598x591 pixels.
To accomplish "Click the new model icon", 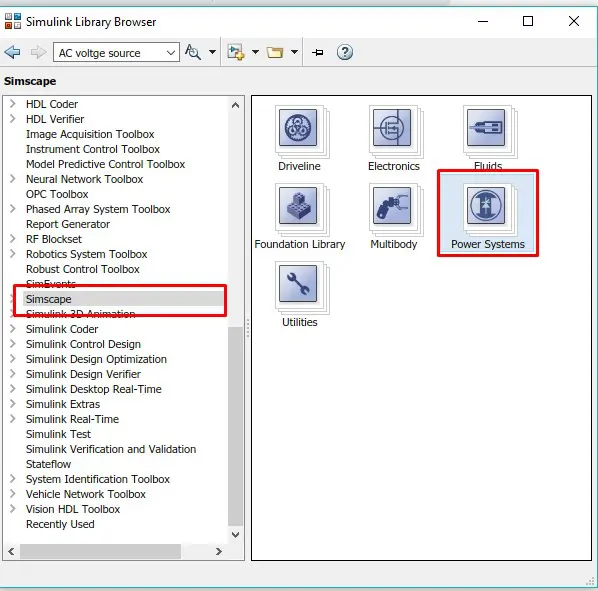I will (235, 52).
